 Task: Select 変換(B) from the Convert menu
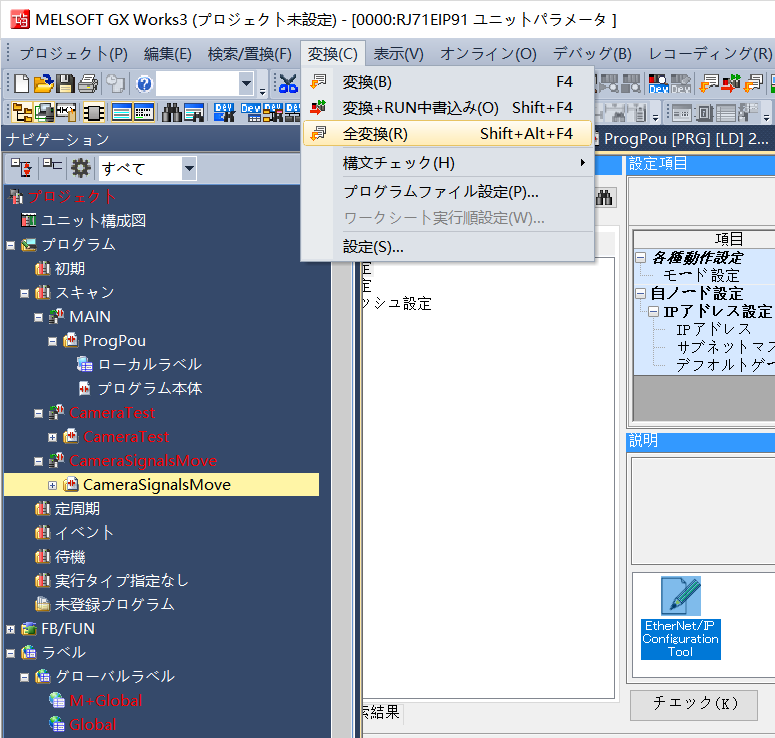447,82
